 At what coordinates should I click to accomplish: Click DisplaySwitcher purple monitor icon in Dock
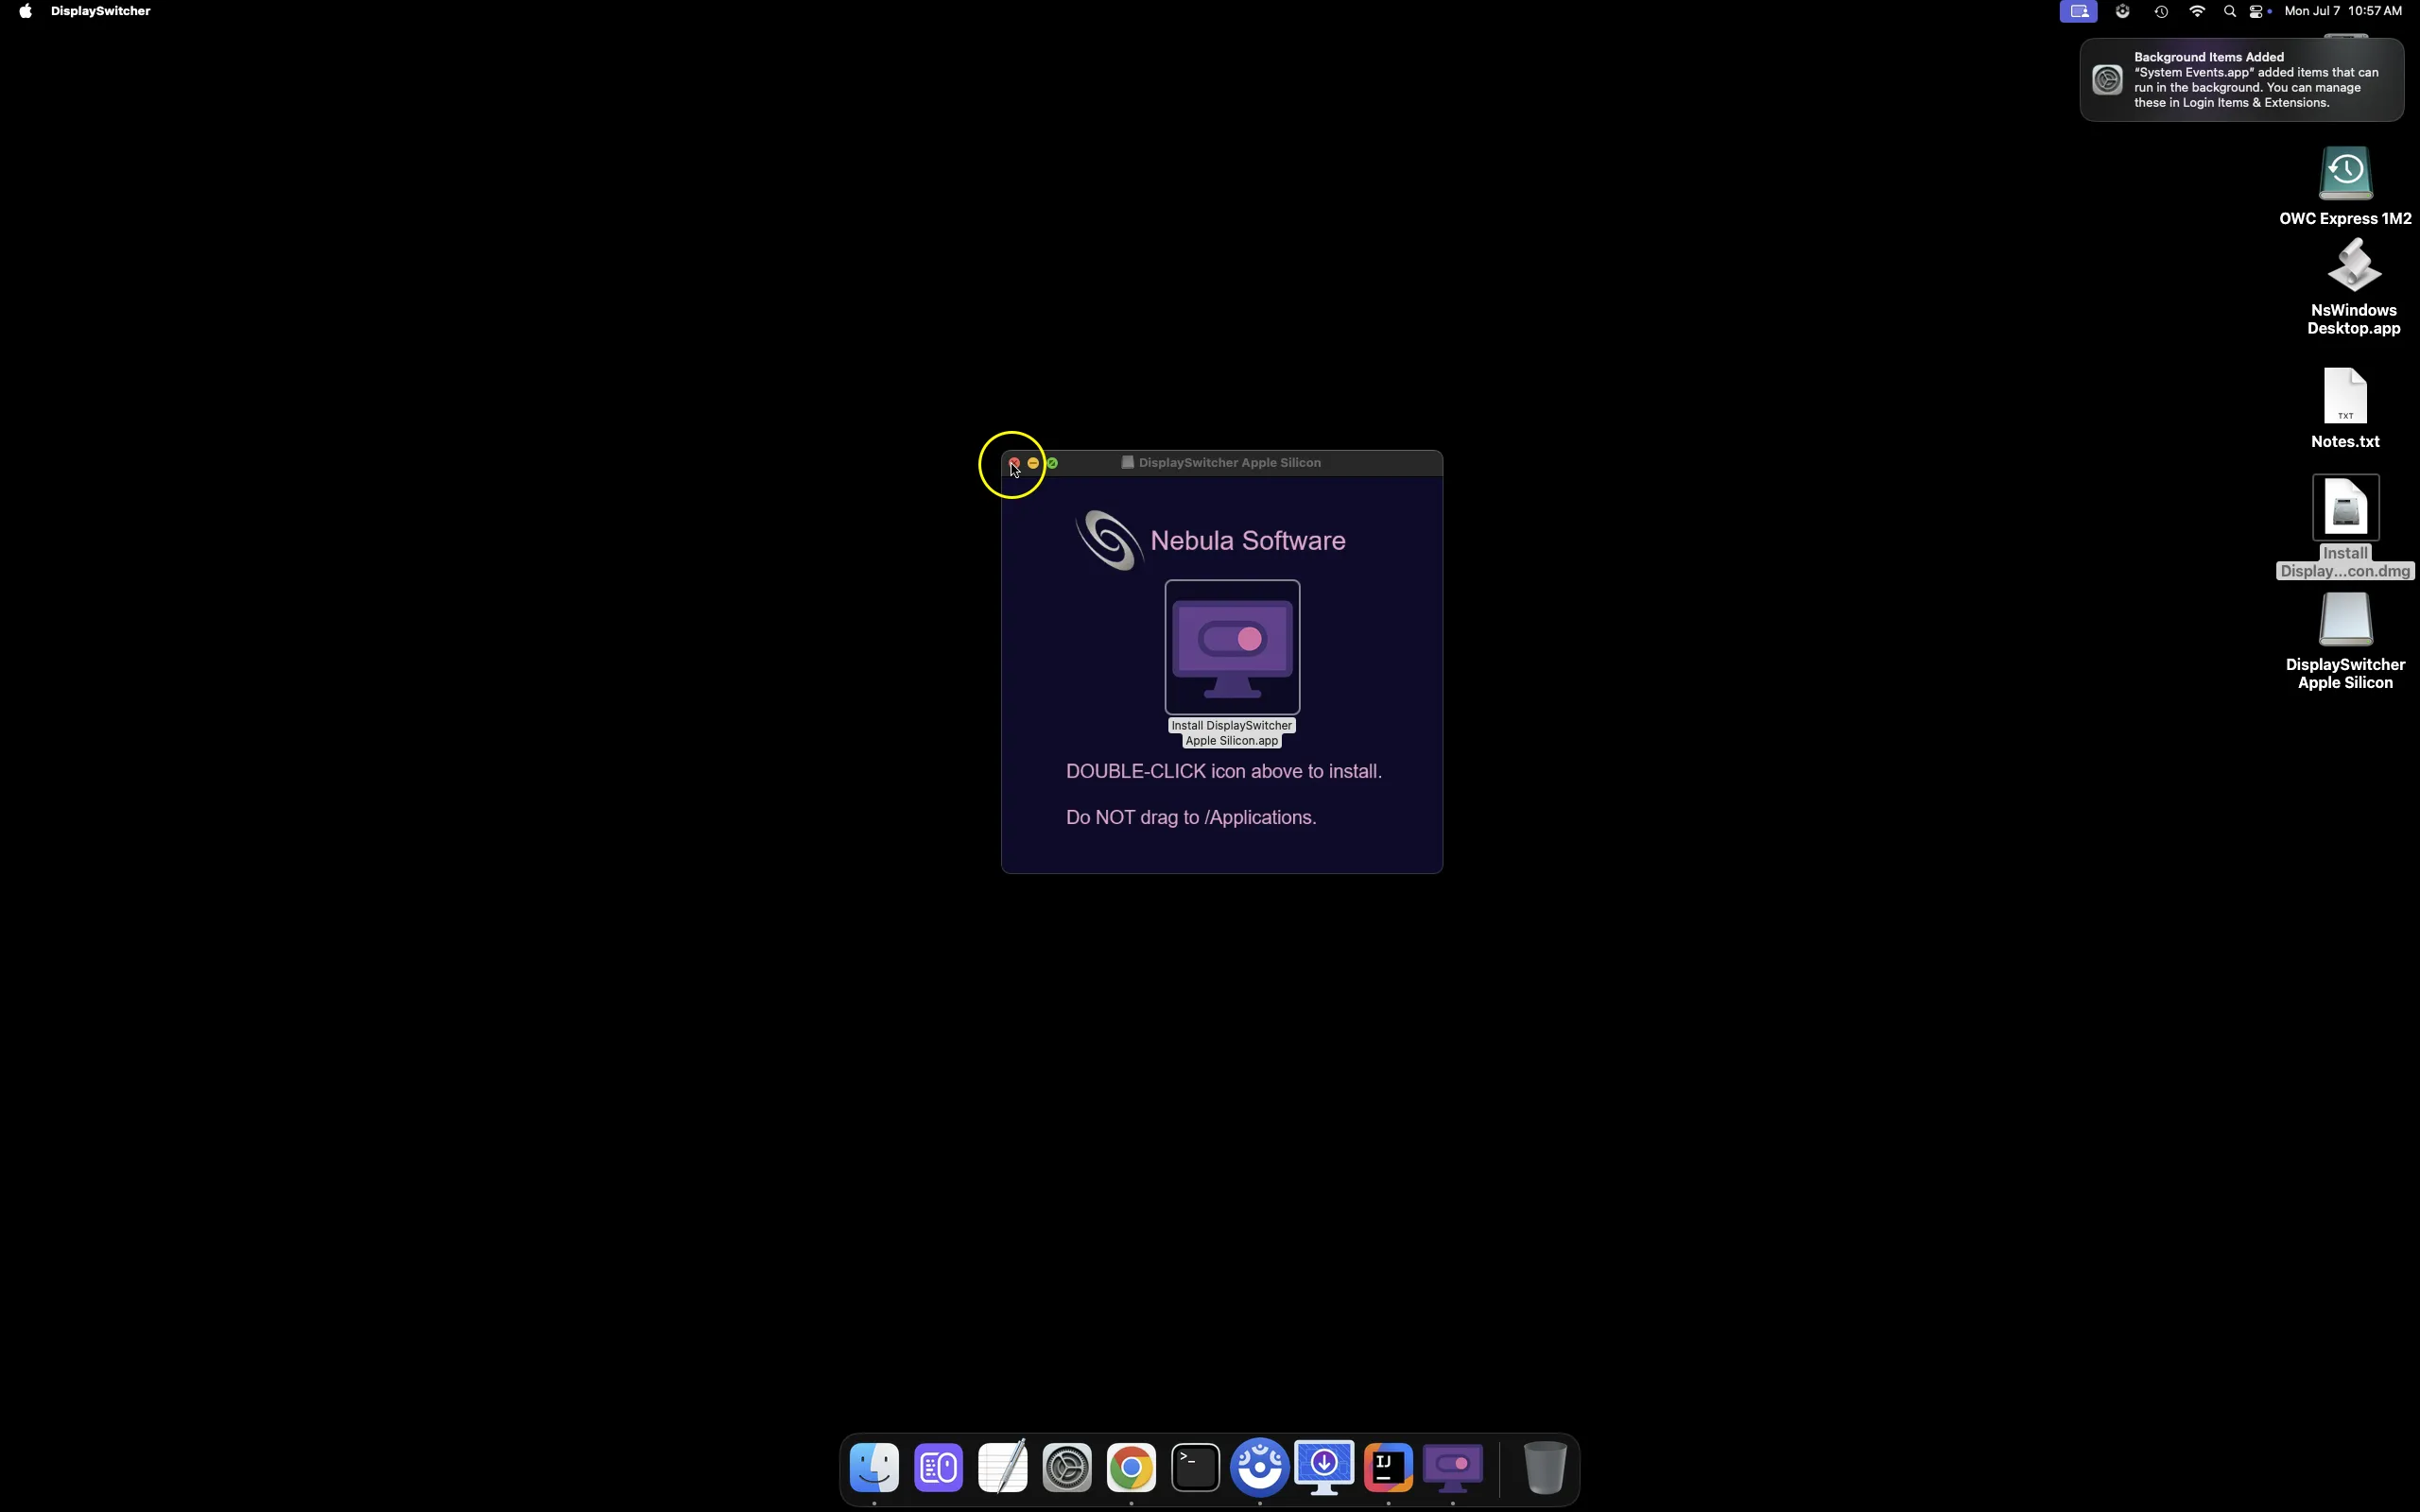(1453, 1468)
